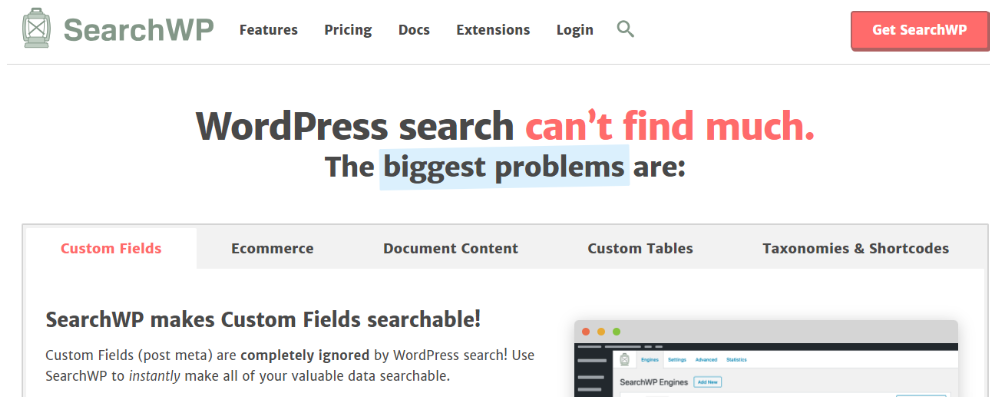Click the Add New button in preview

coord(708,382)
